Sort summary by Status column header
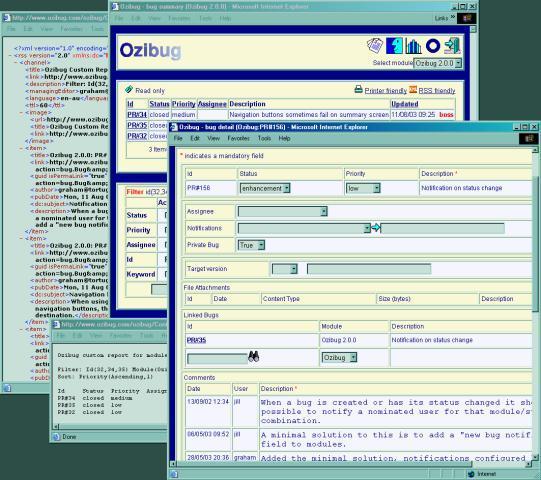The height and width of the screenshot is (480, 541). pos(159,104)
